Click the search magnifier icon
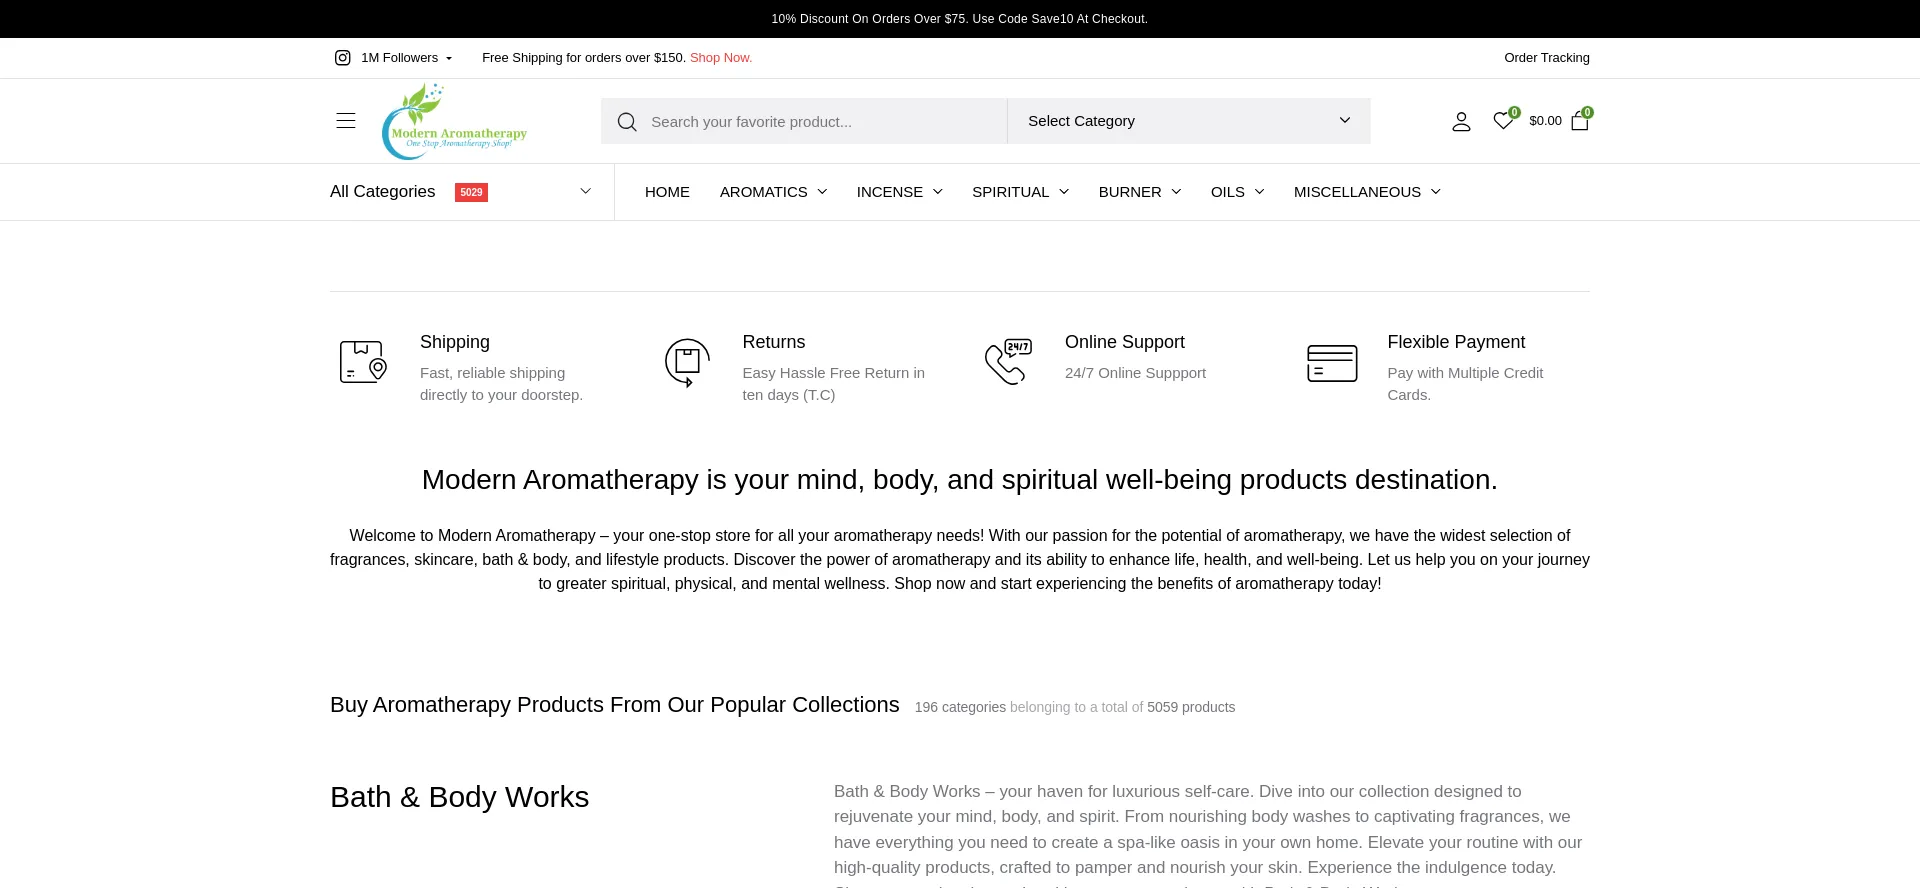The height and width of the screenshot is (888, 1920). point(627,122)
